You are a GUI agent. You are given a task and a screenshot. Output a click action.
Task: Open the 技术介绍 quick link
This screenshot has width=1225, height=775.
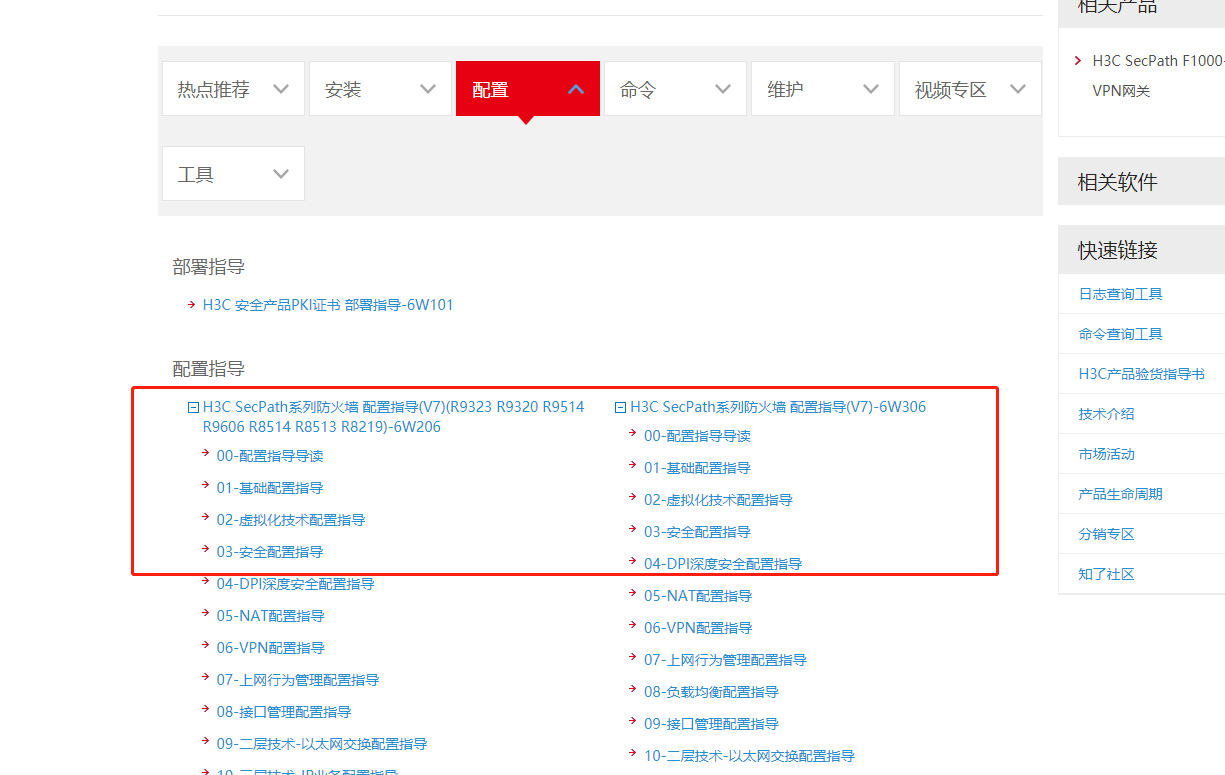(1106, 414)
